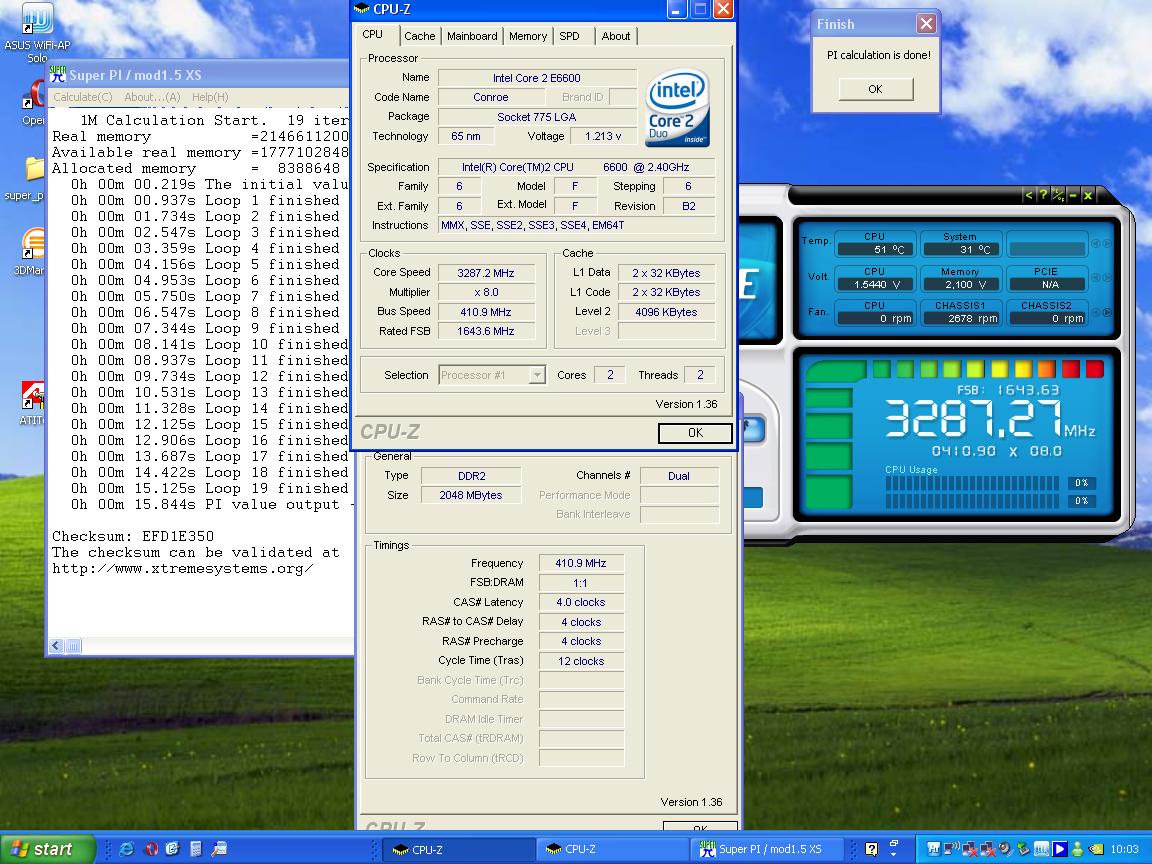Click the Voltage 1.213 v value

603,137
